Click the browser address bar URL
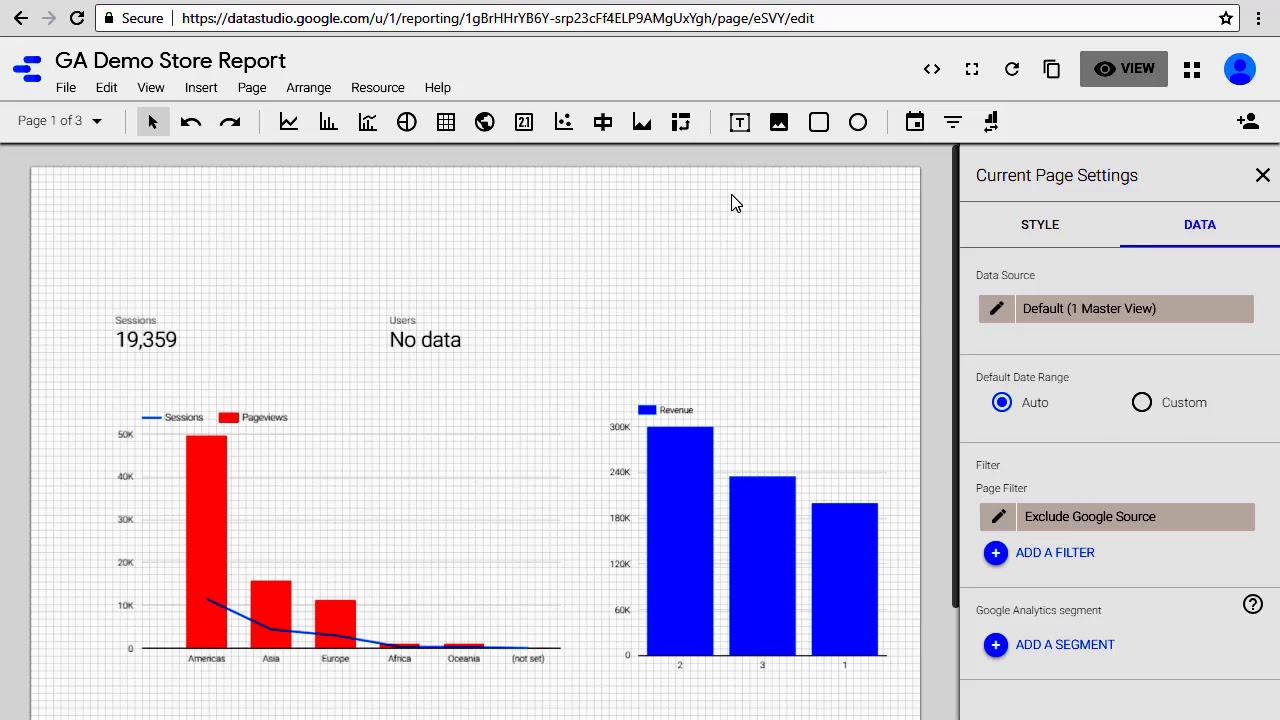 498,18
